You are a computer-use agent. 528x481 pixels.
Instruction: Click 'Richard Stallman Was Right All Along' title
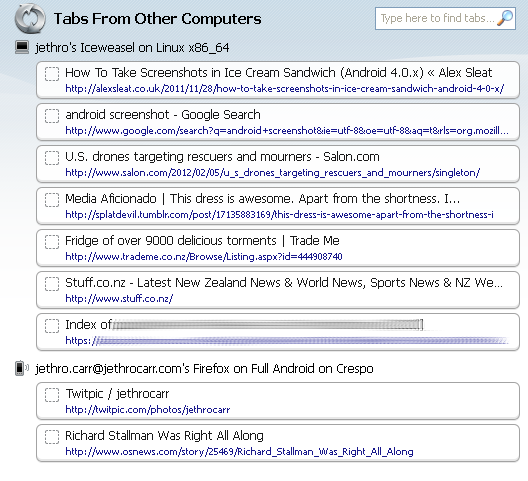point(164,436)
